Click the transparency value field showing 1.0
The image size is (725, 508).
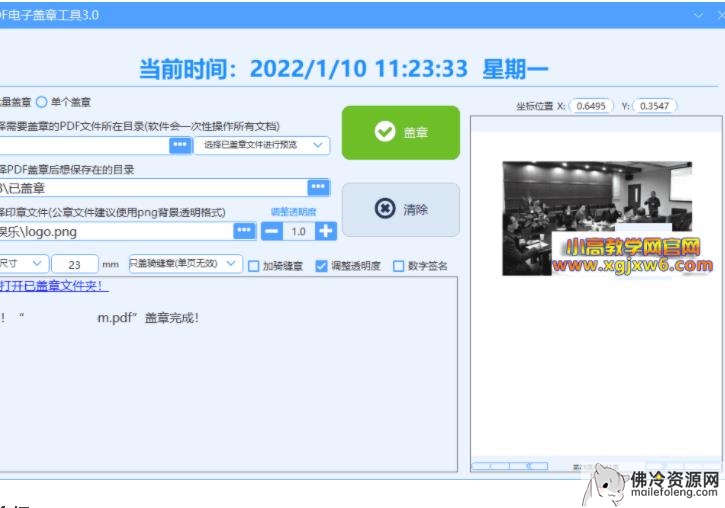pyautogui.click(x=298, y=231)
